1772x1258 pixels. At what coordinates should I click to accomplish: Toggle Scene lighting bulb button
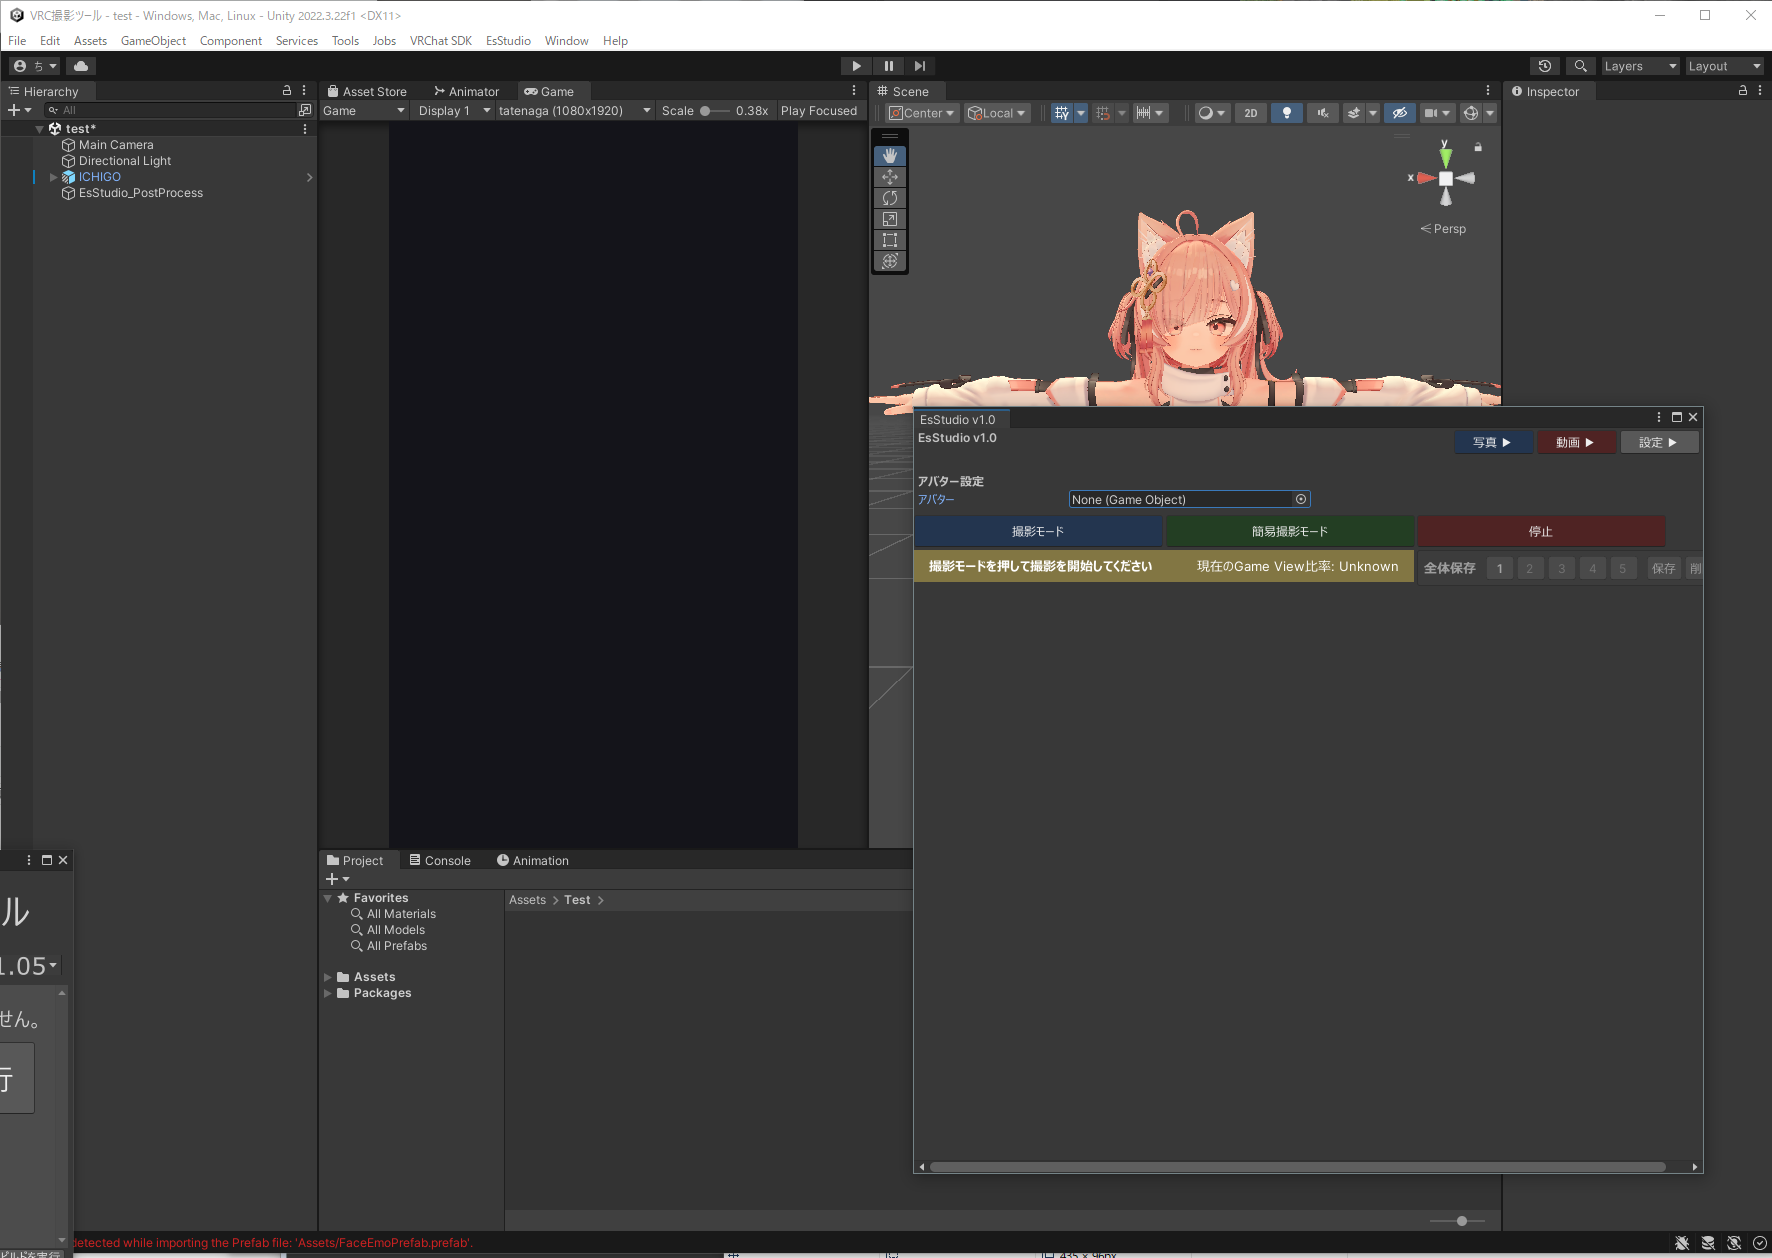1287,113
